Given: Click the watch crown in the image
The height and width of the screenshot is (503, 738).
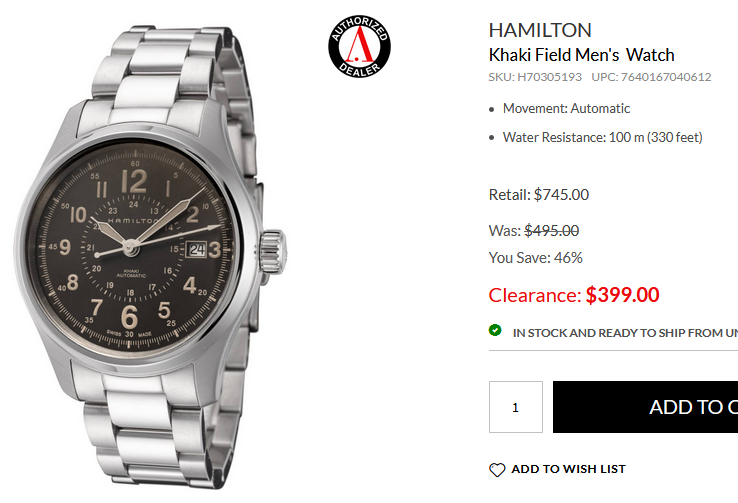Looking at the screenshot, I should pos(273,251).
